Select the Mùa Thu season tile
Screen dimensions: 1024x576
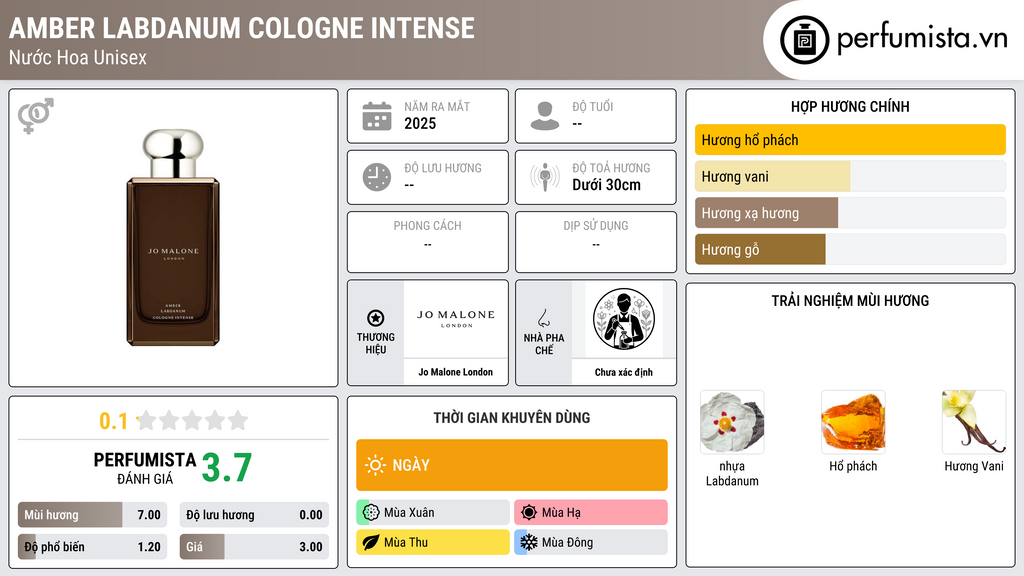[433, 542]
